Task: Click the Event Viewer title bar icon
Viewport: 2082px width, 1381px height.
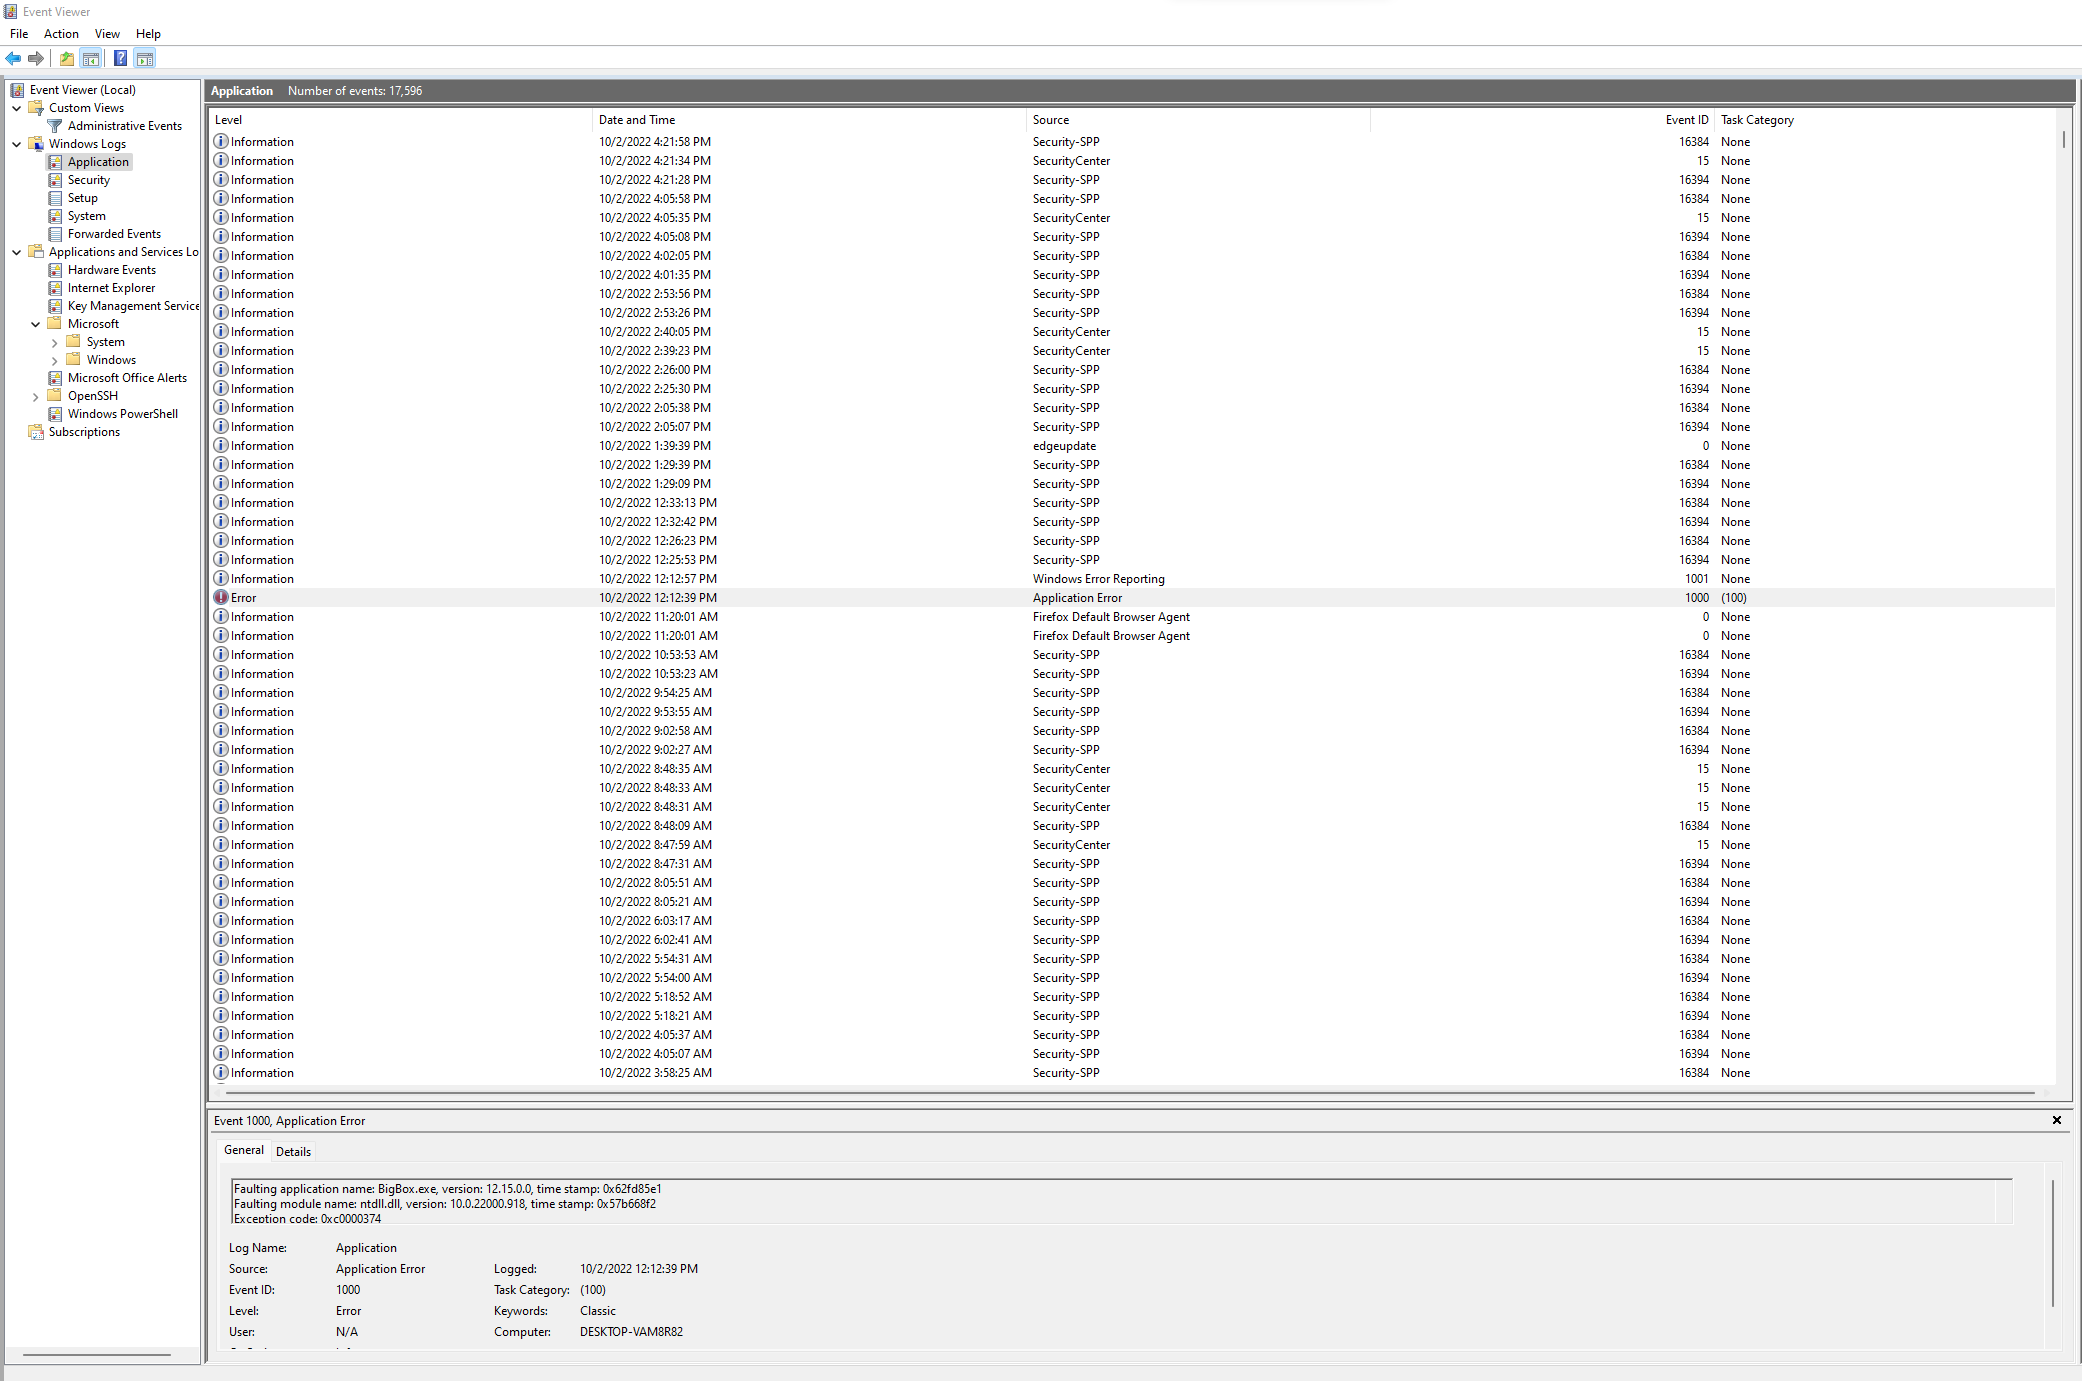Action: coord(10,12)
